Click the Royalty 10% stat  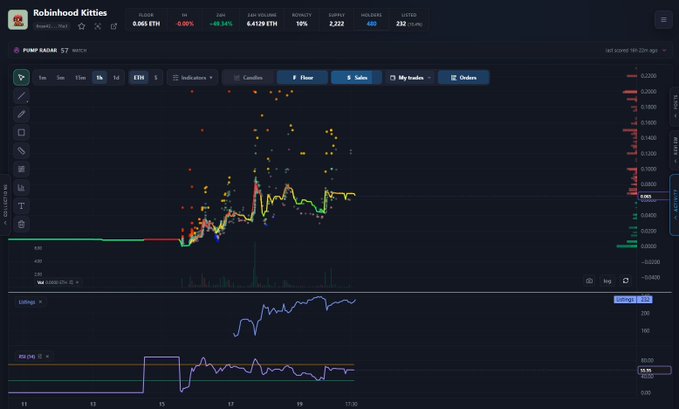coord(301,20)
